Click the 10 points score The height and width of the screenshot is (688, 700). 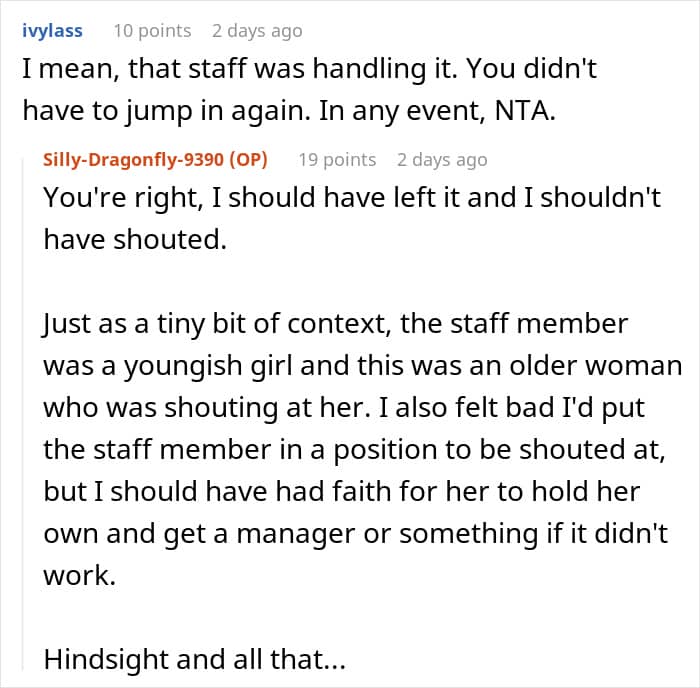pyautogui.click(x=151, y=31)
